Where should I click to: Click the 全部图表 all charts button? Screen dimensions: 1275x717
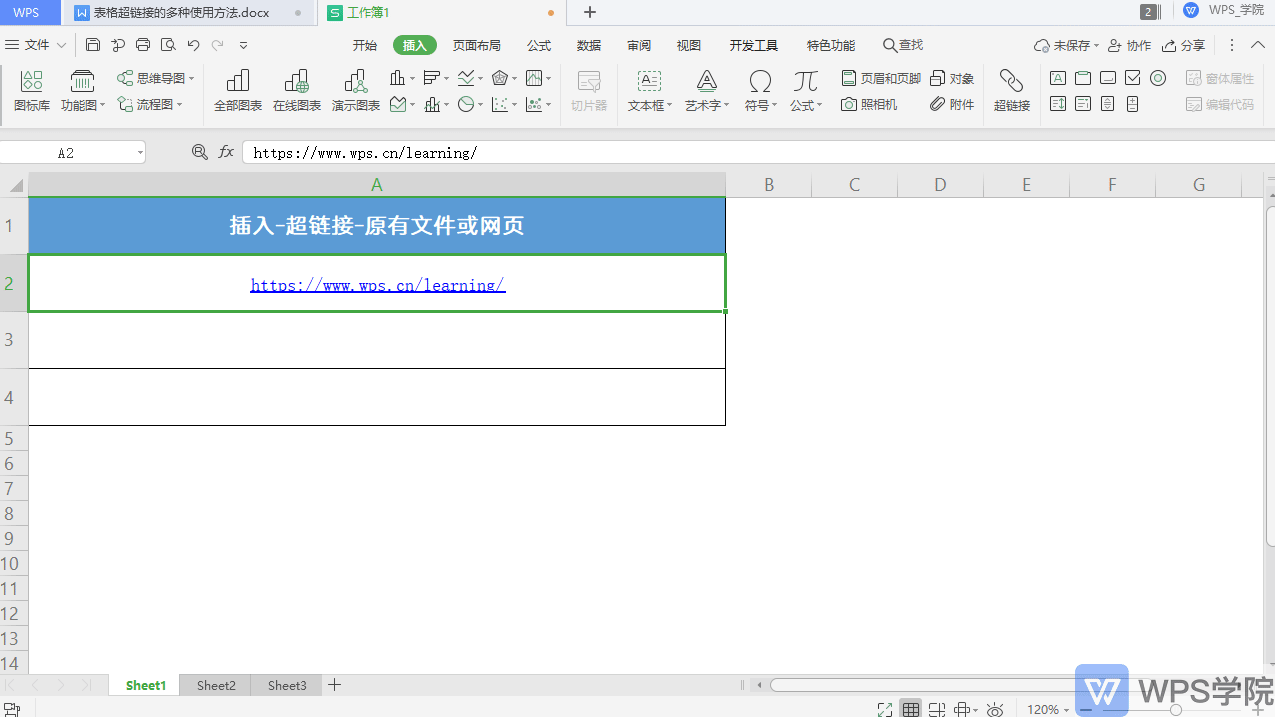click(238, 90)
